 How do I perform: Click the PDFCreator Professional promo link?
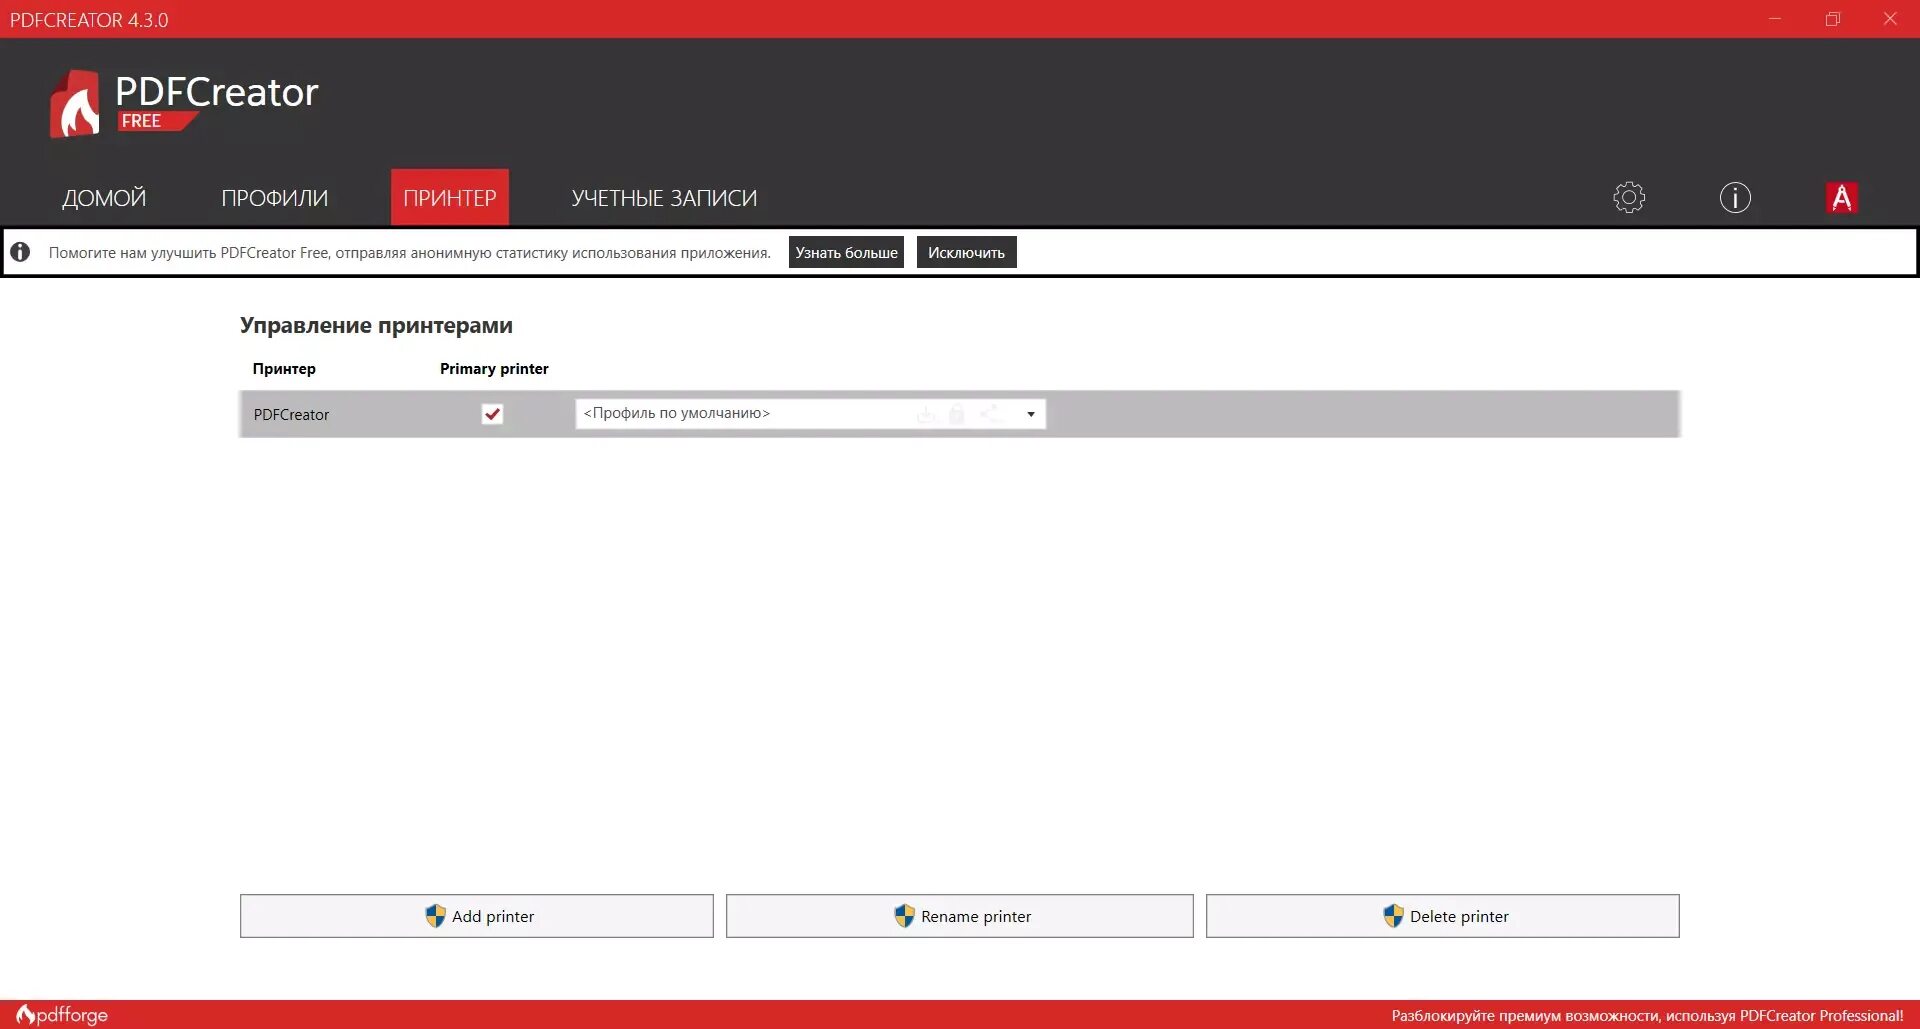tap(1647, 1015)
